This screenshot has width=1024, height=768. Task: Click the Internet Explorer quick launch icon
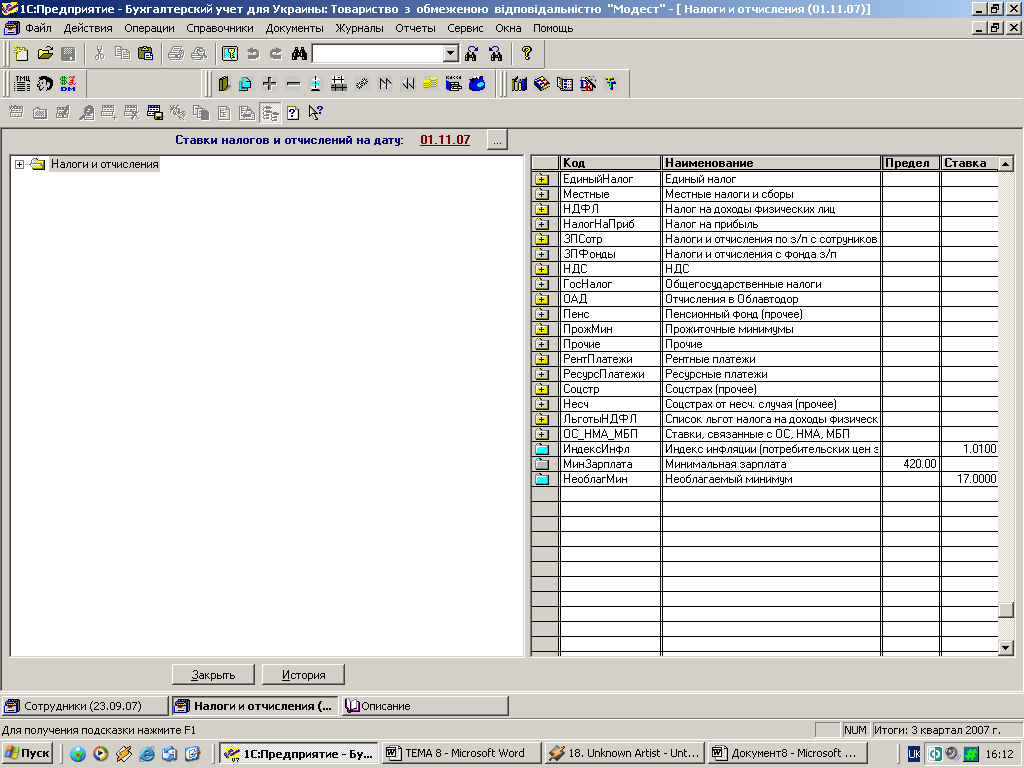(x=147, y=754)
